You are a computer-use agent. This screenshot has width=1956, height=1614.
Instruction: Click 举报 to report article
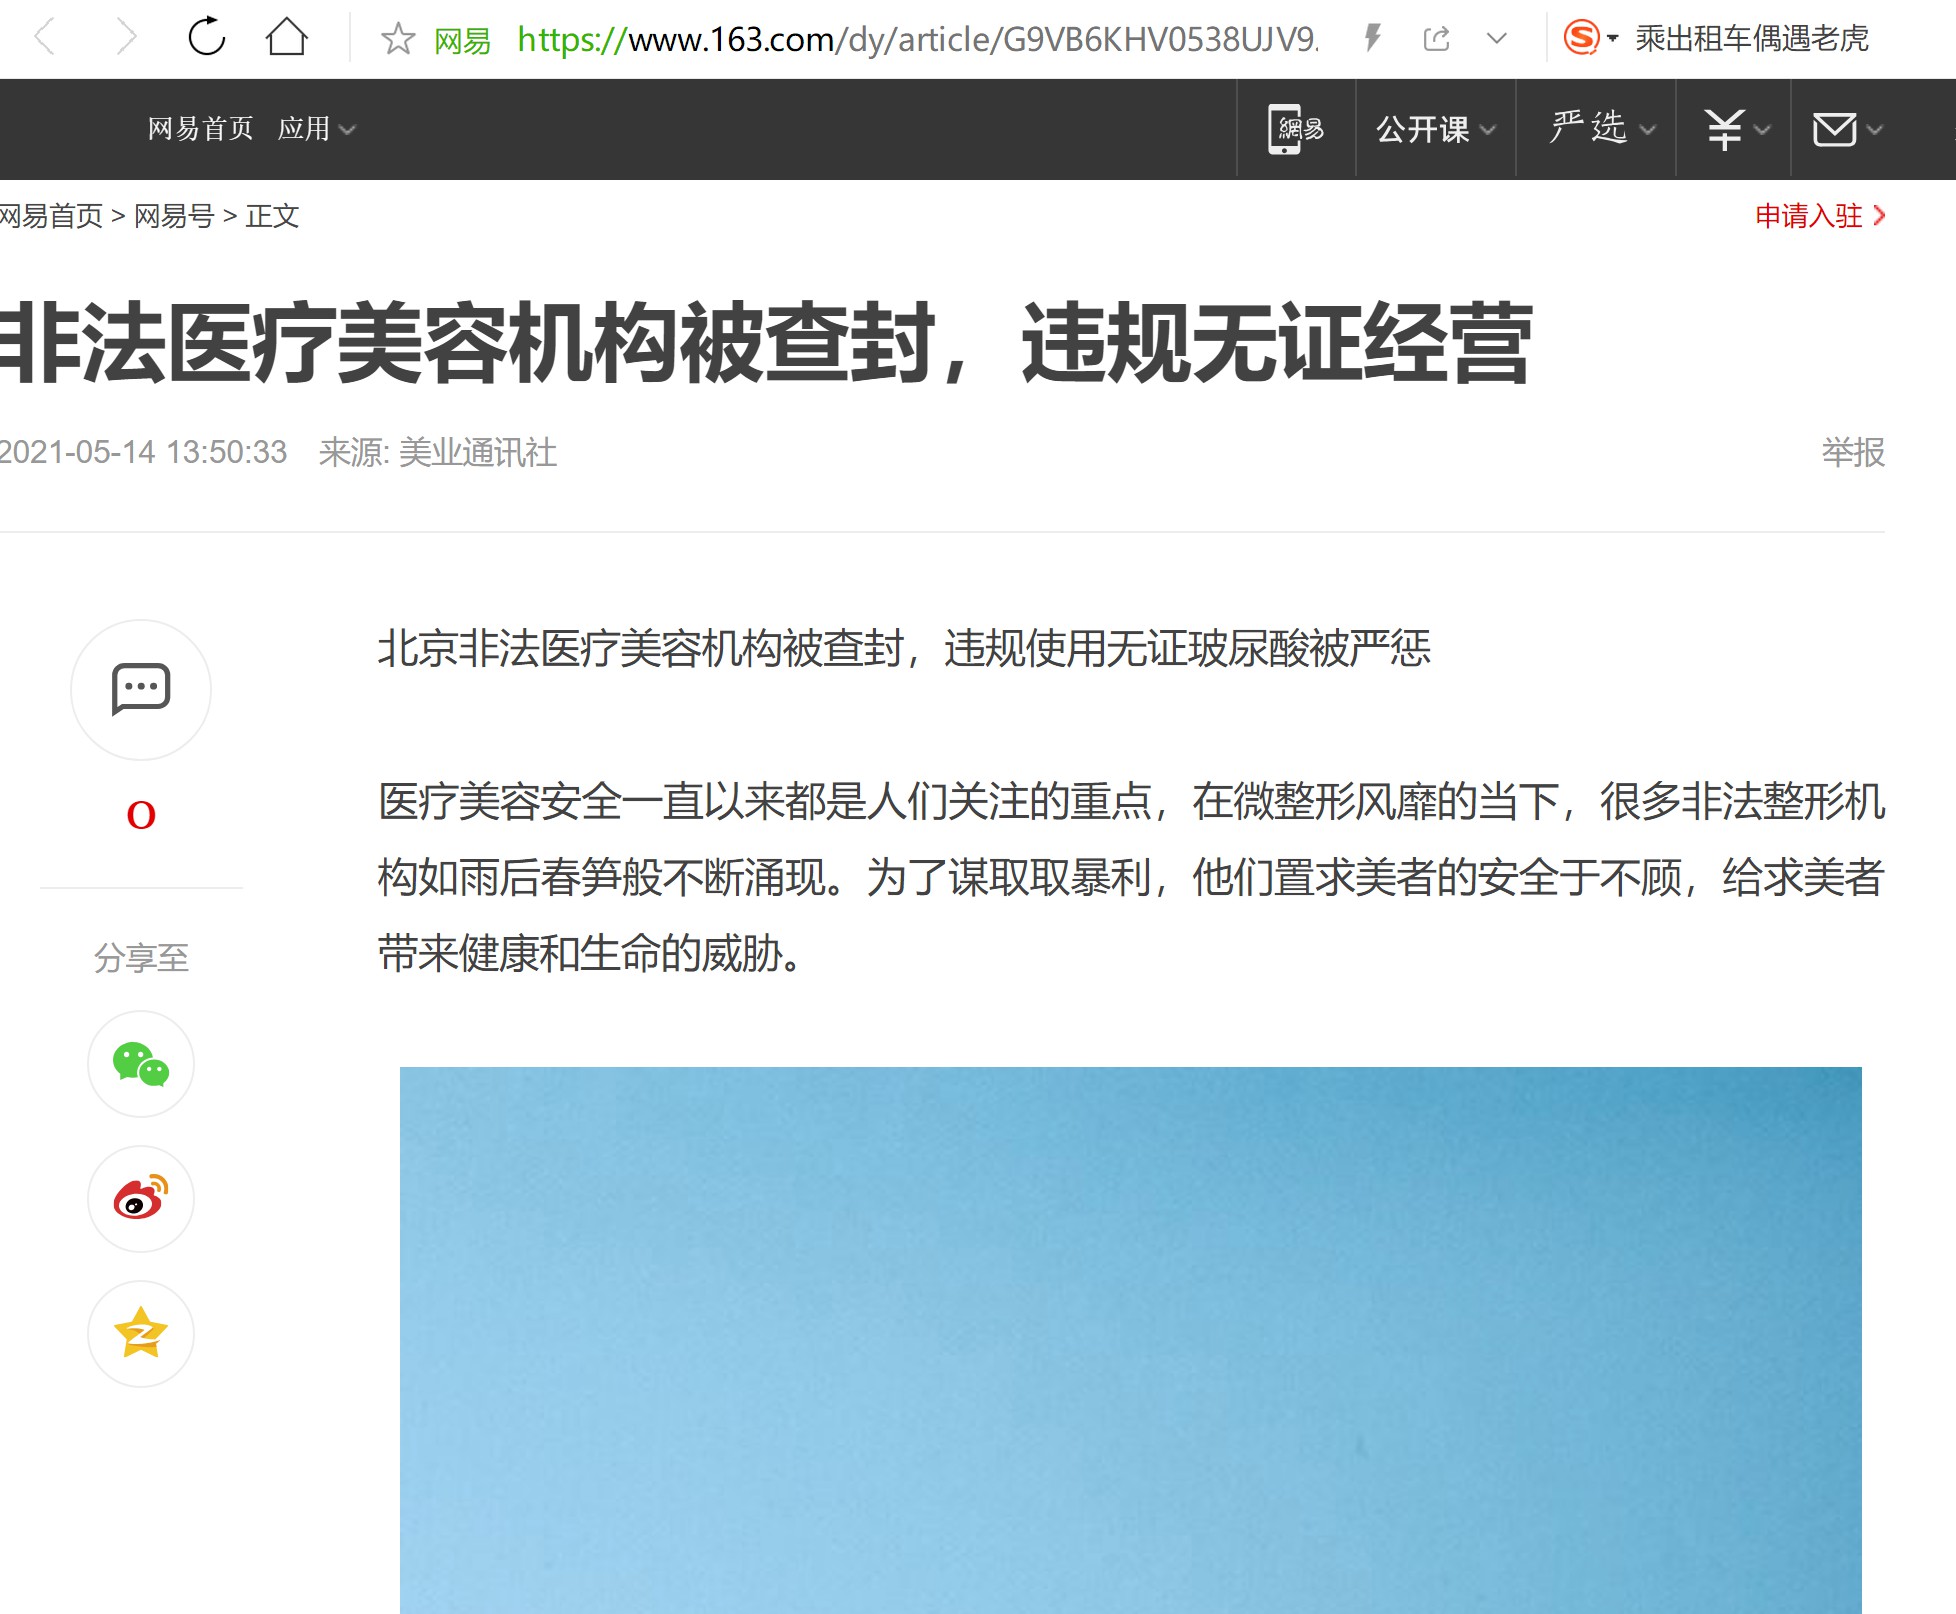(x=1853, y=452)
